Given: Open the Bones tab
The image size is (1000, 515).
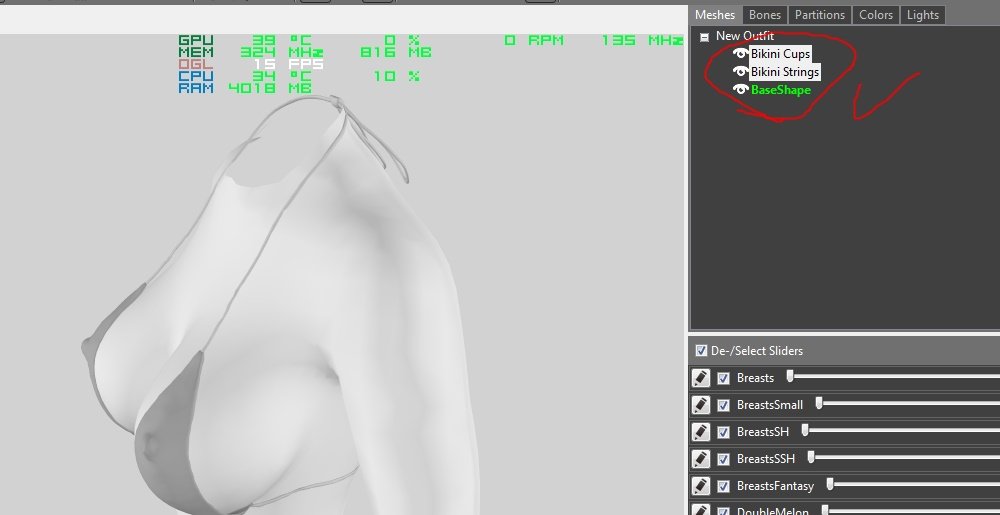Looking at the screenshot, I should (x=765, y=15).
